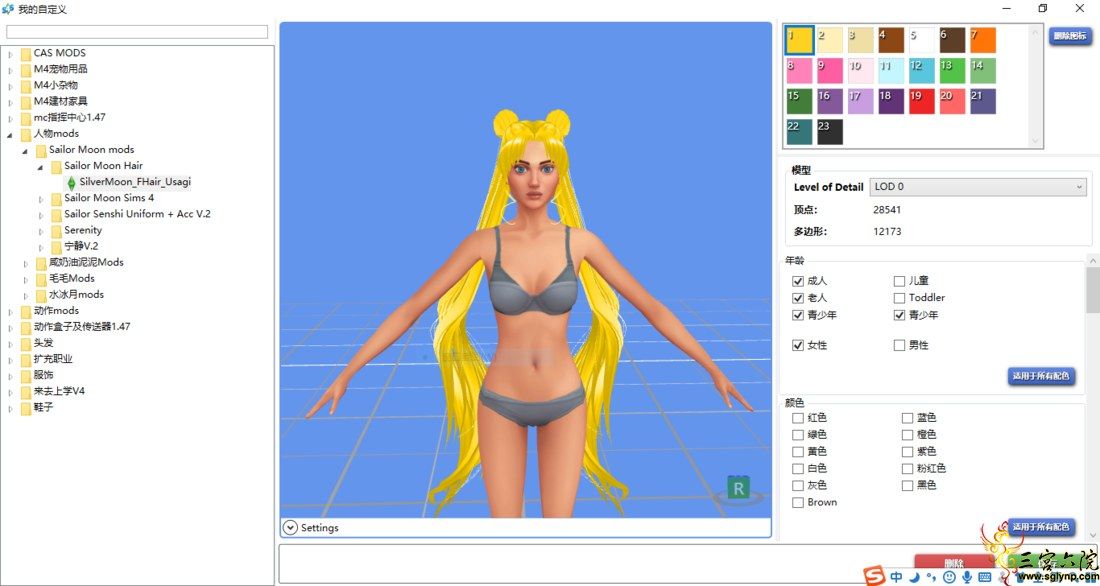This screenshot has width=1100, height=586.
Task: Check the 蓝色 color tag checkbox
Action: [x=907, y=418]
